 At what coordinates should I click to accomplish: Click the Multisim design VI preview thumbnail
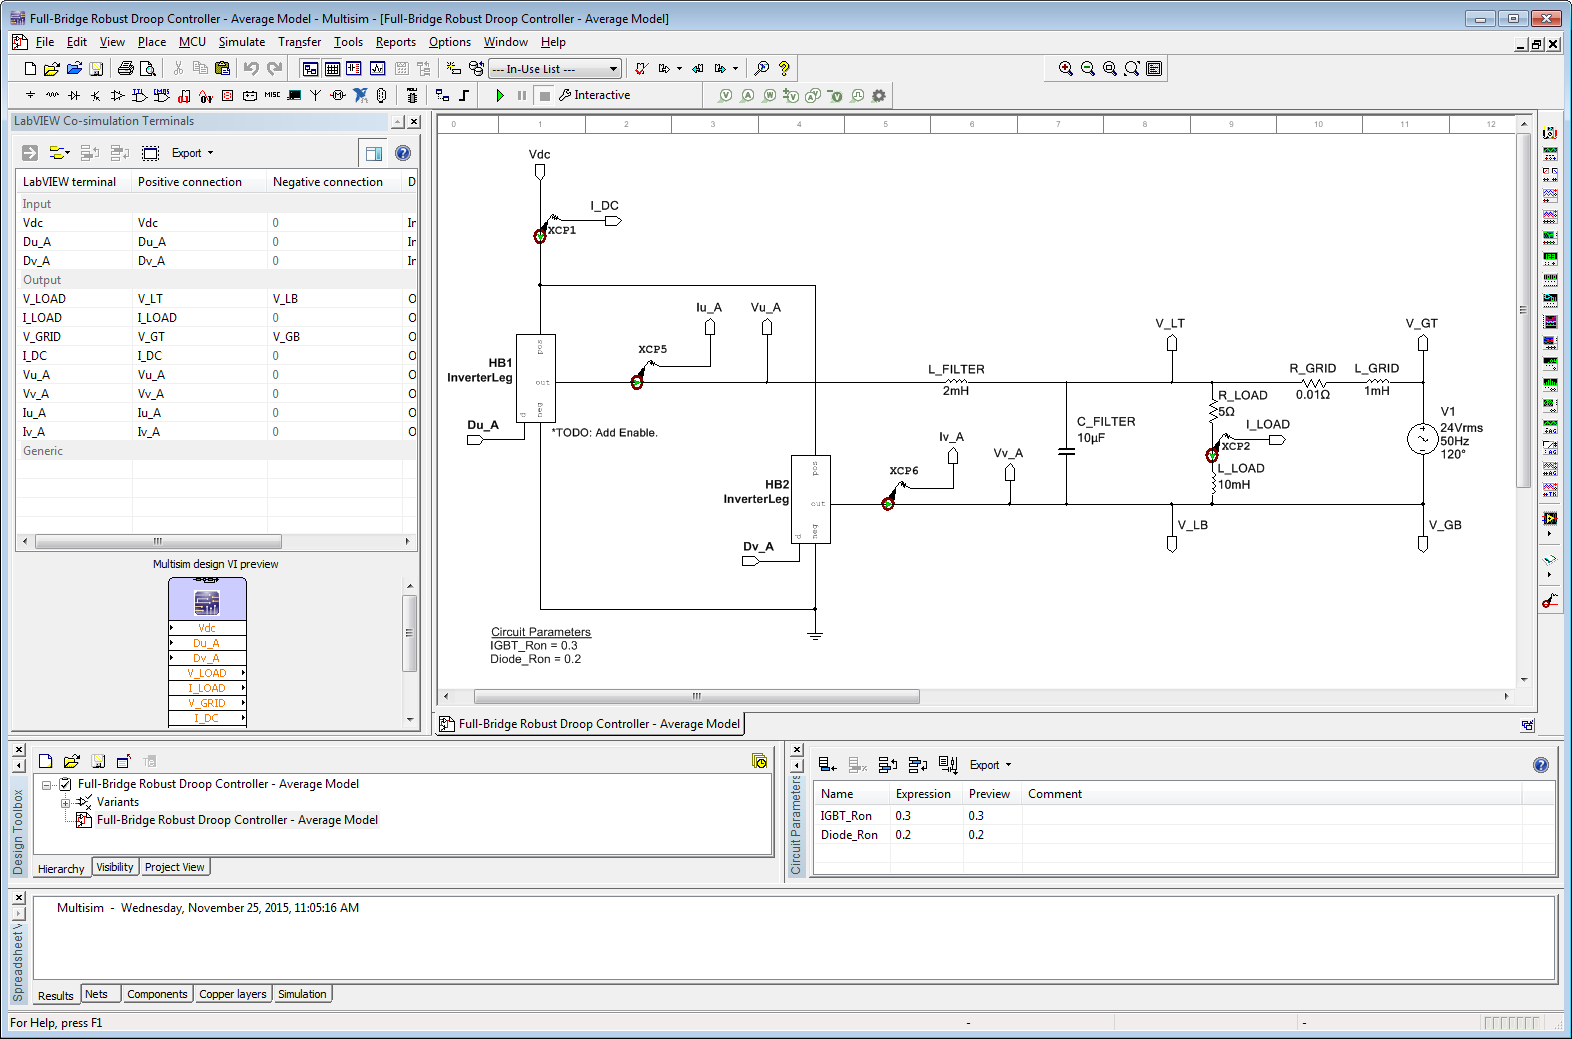pos(207,651)
